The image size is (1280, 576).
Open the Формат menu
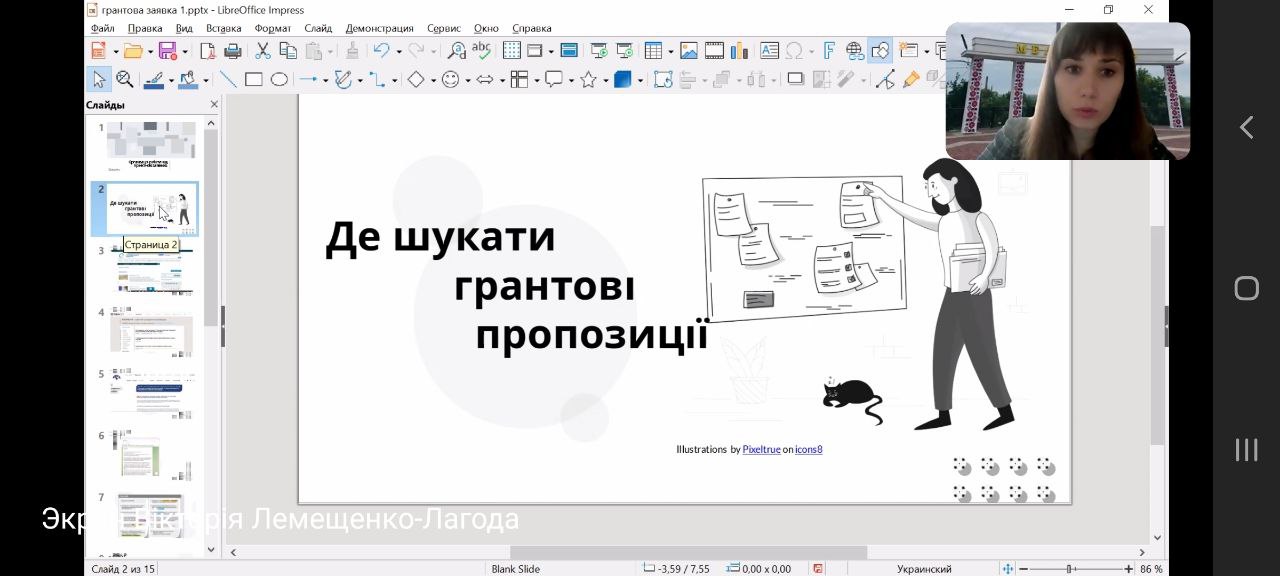pos(272,29)
